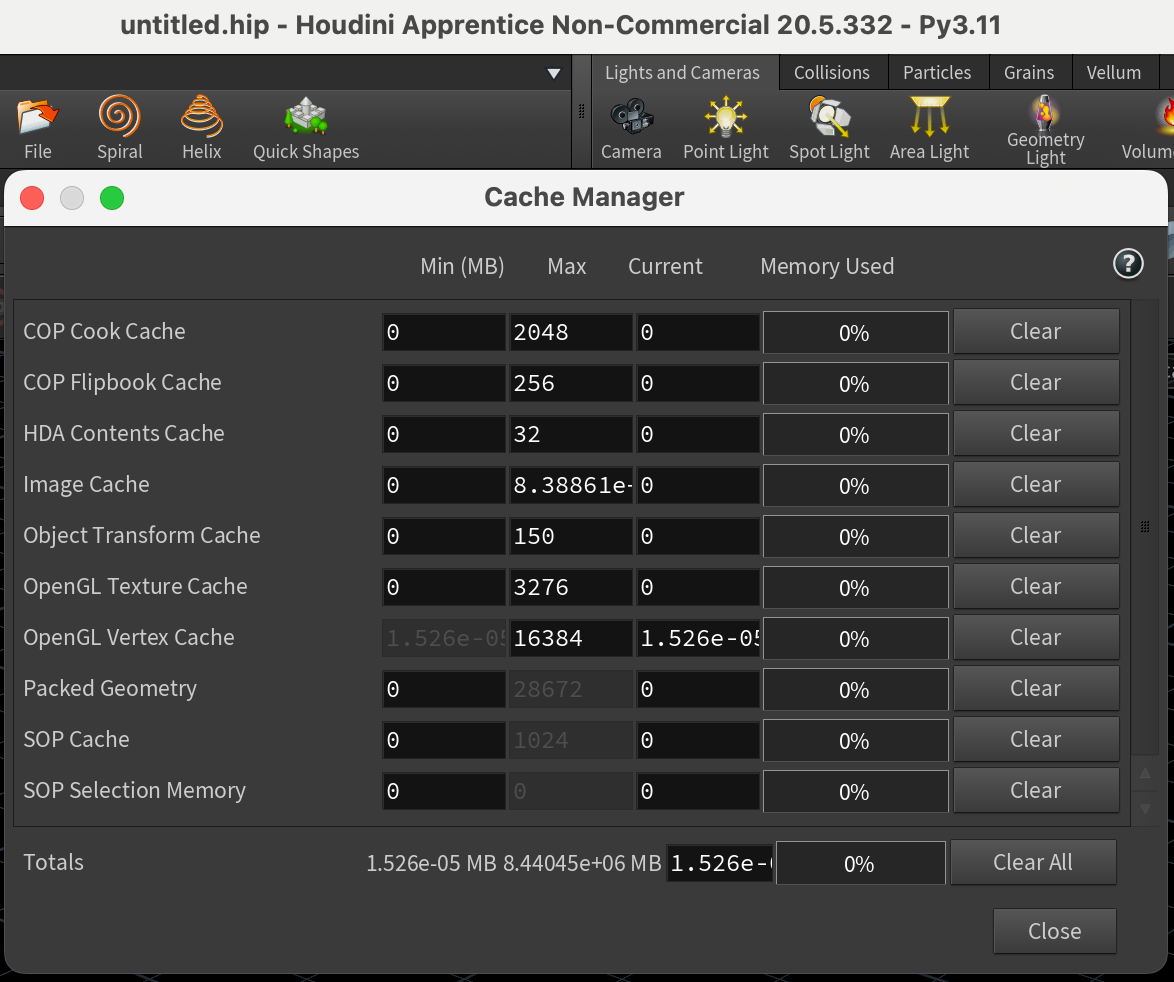Clear the SOP Selection Memory
Screen dimensions: 1174x982
tap(1035, 790)
